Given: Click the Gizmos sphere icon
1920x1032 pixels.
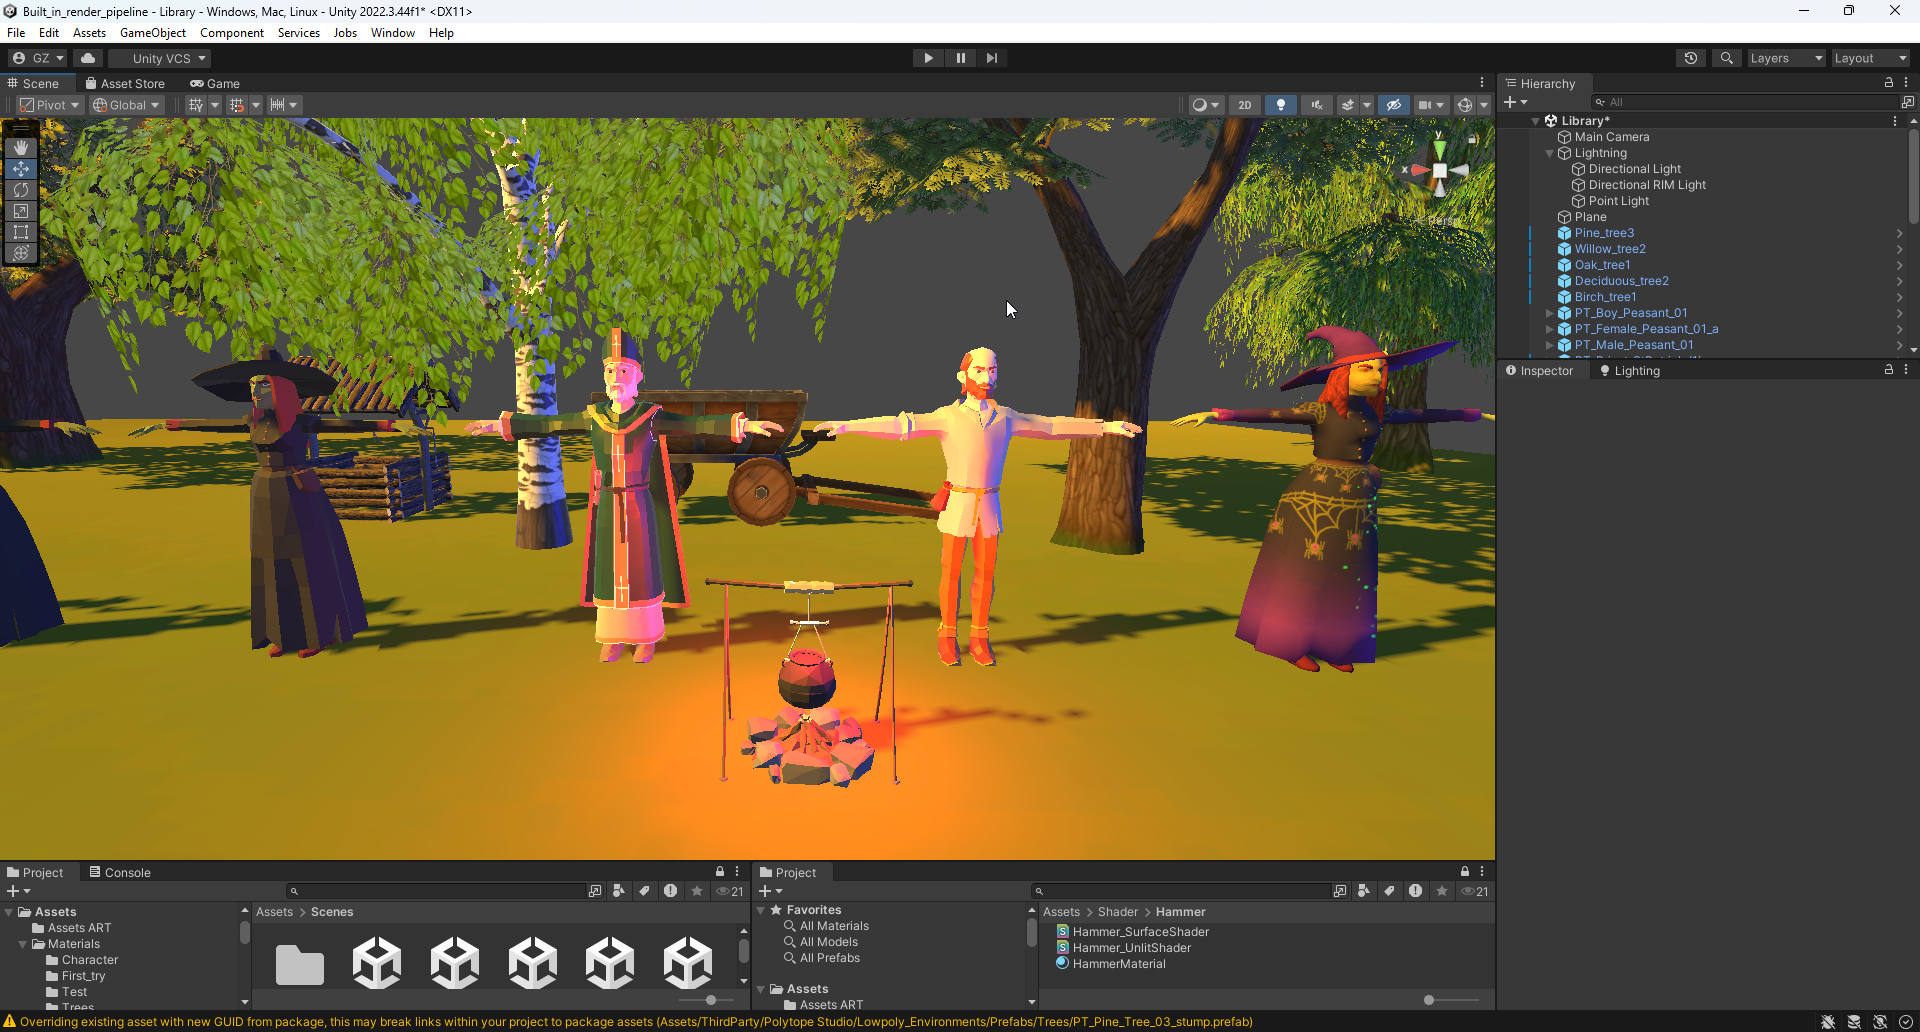Looking at the screenshot, I should point(1465,105).
